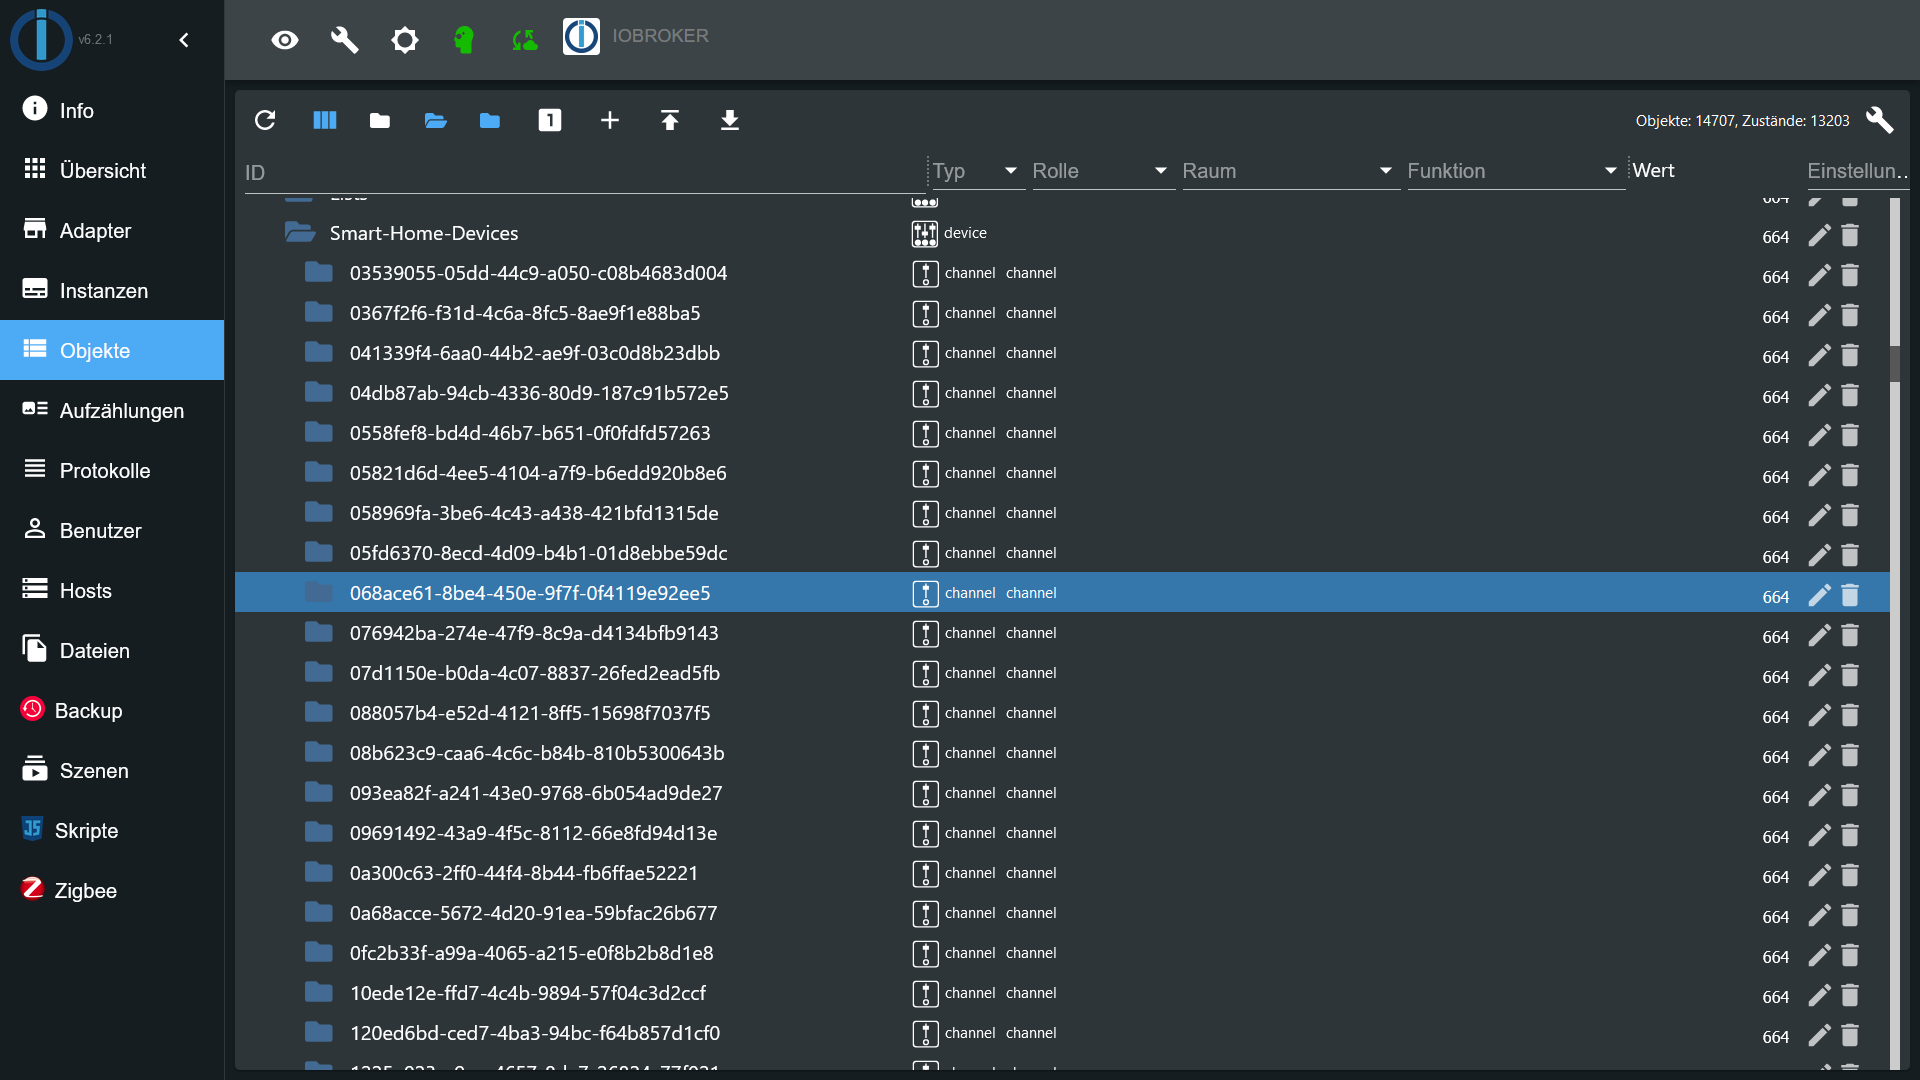Screen dimensions: 1920x1080
Task: Open the column configuration icon
Action: (325, 121)
